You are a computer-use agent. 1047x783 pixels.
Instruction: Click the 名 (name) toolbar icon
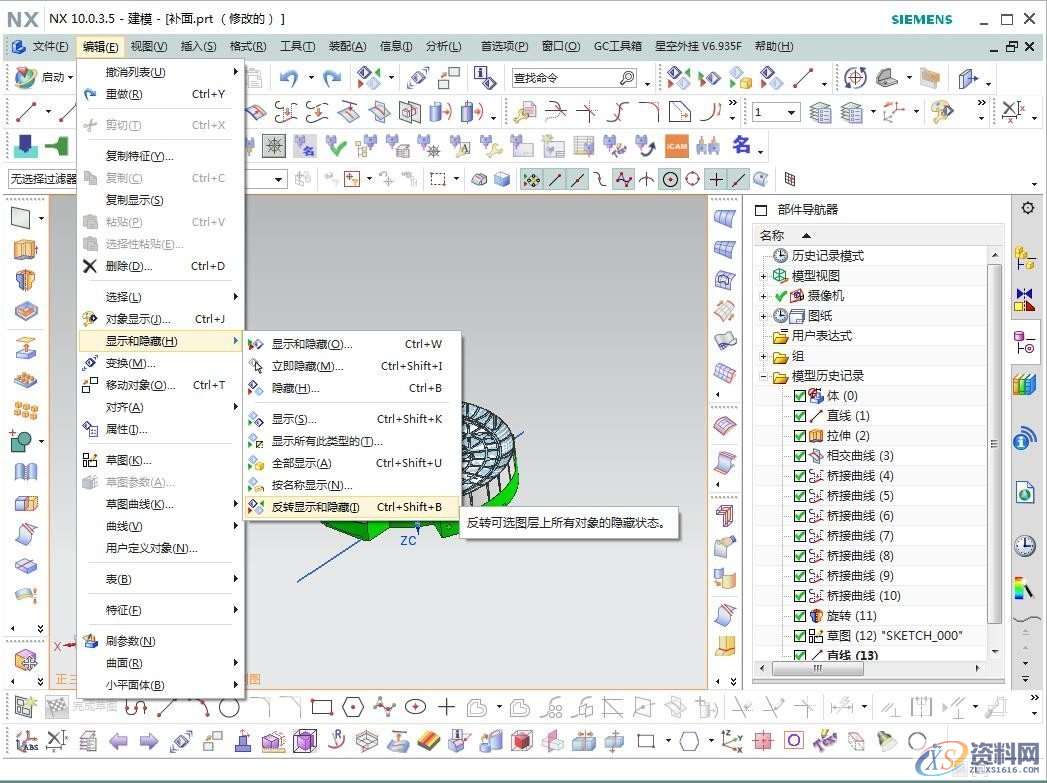coord(741,145)
